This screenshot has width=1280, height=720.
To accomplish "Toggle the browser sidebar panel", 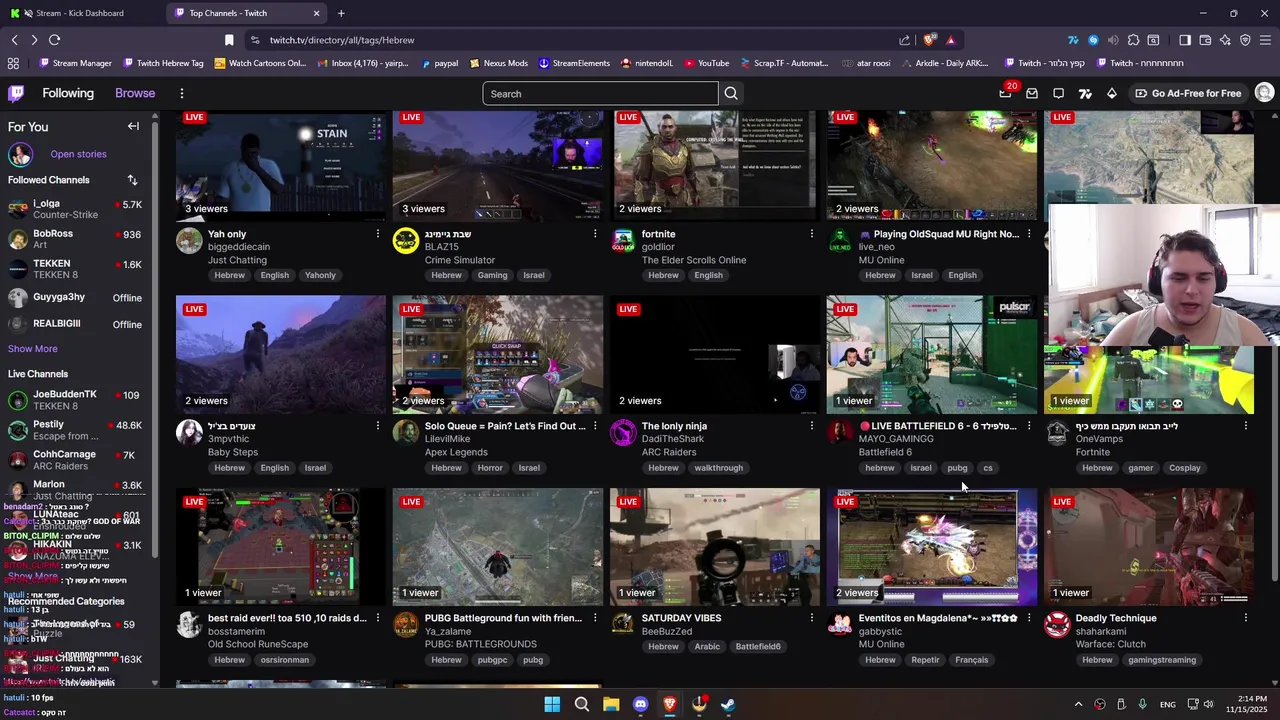I will [x=1185, y=40].
